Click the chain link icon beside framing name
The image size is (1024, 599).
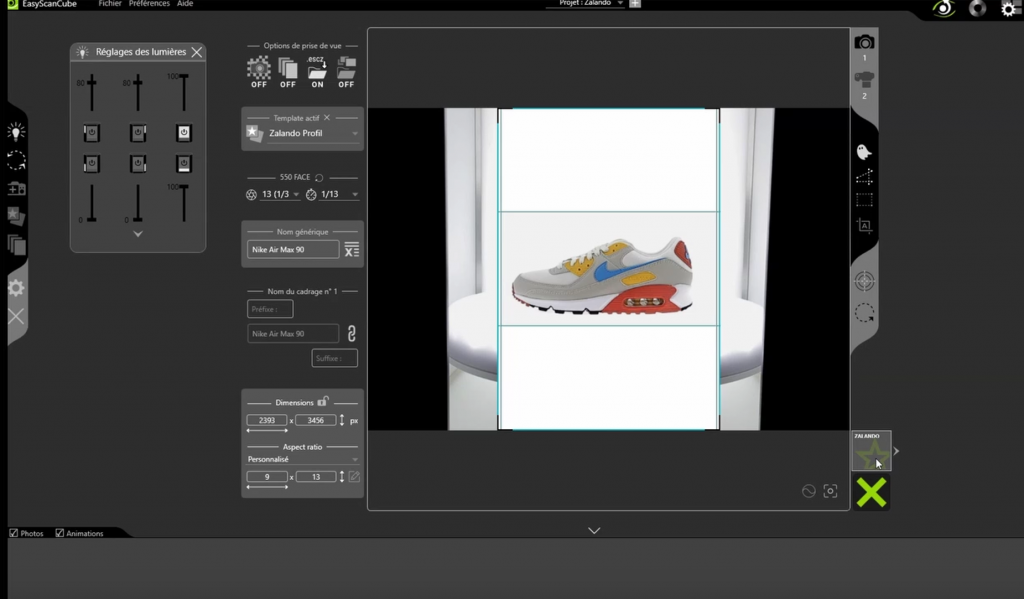tap(351, 334)
